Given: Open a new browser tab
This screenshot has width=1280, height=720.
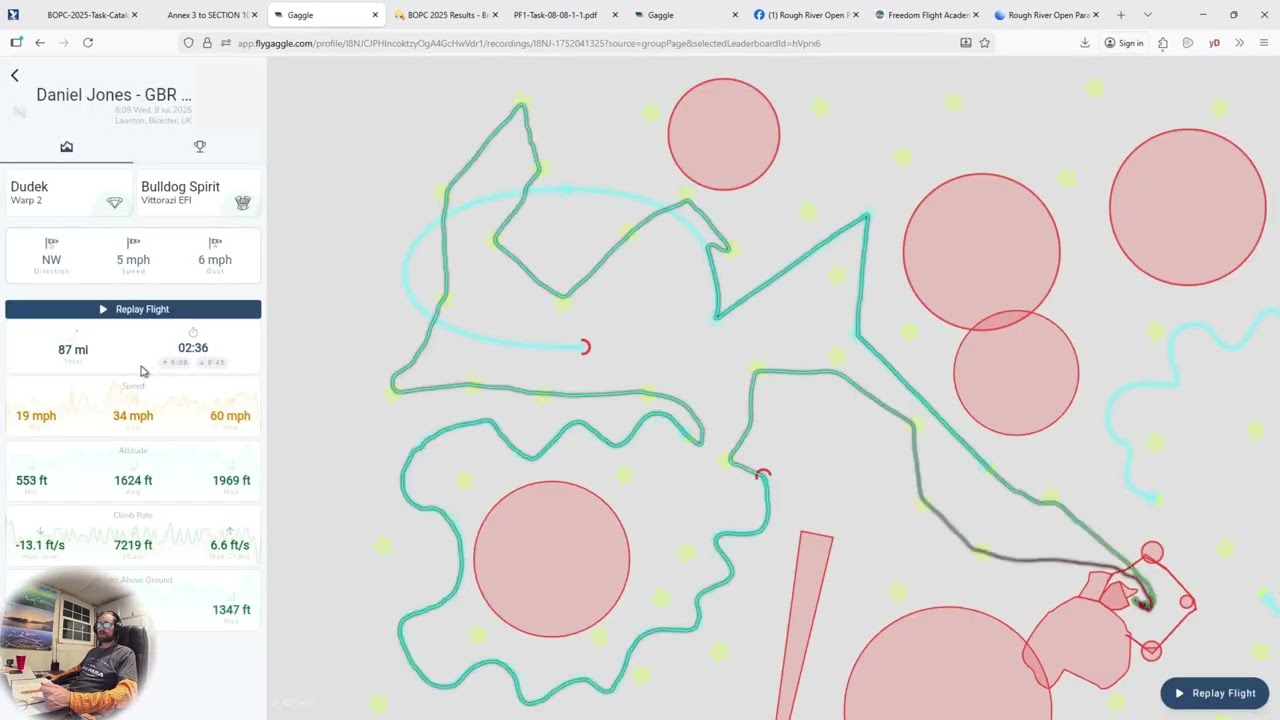Looking at the screenshot, I should coord(1121,15).
